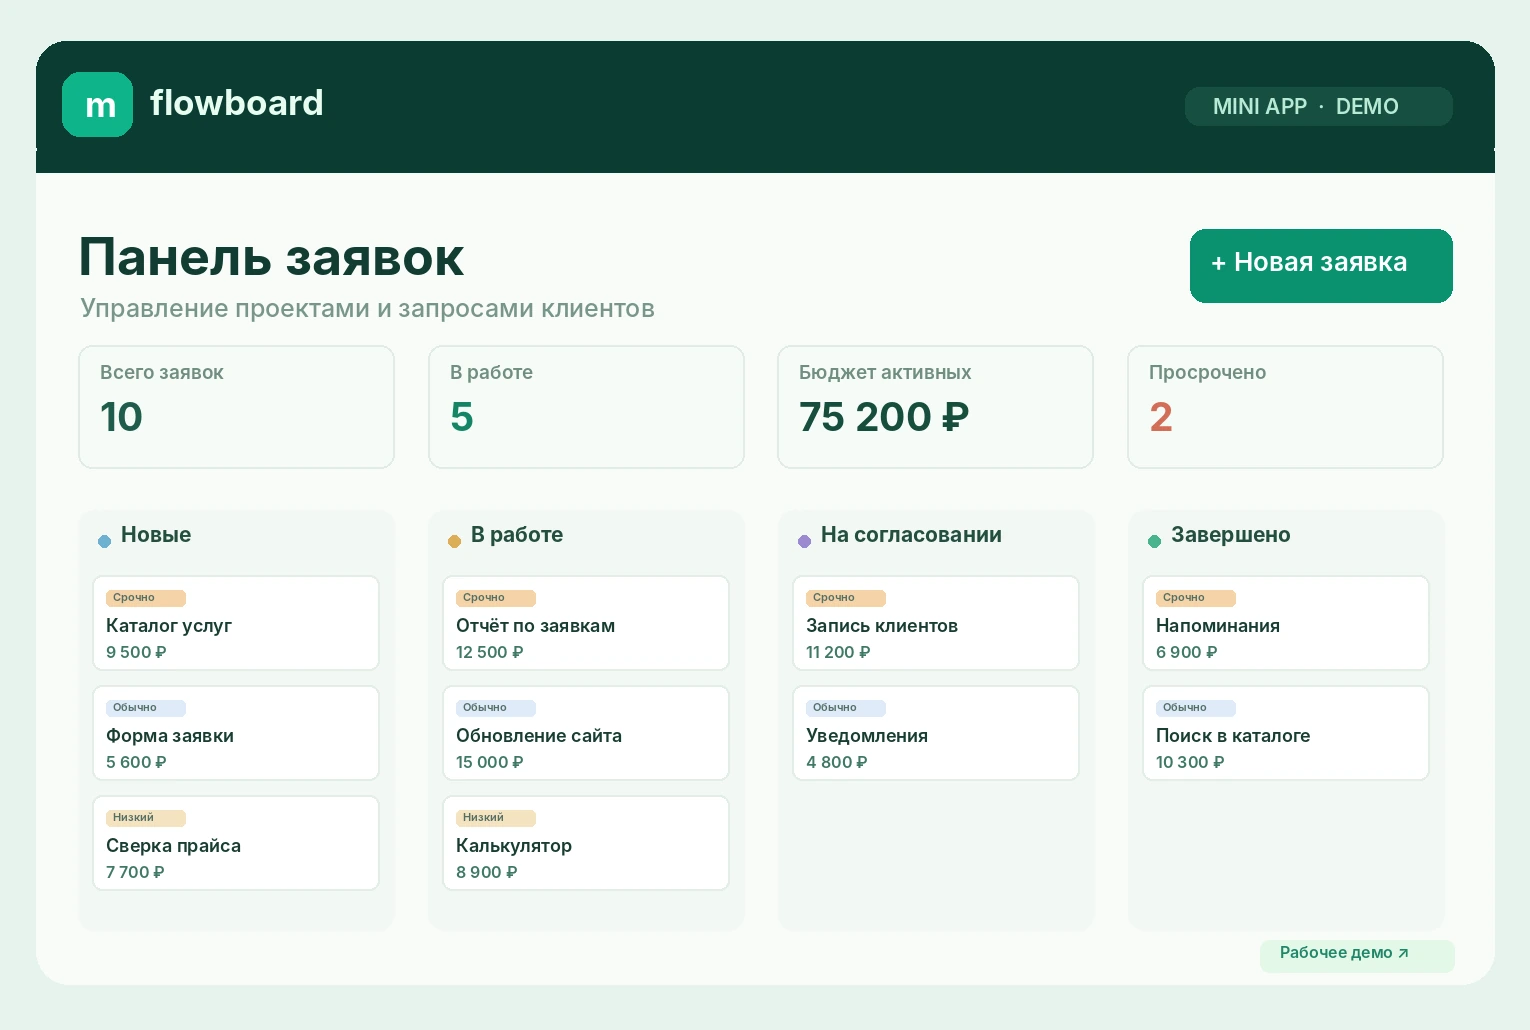Click the 7 700 ₽ price
1530x1030 pixels.
click(135, 872)
